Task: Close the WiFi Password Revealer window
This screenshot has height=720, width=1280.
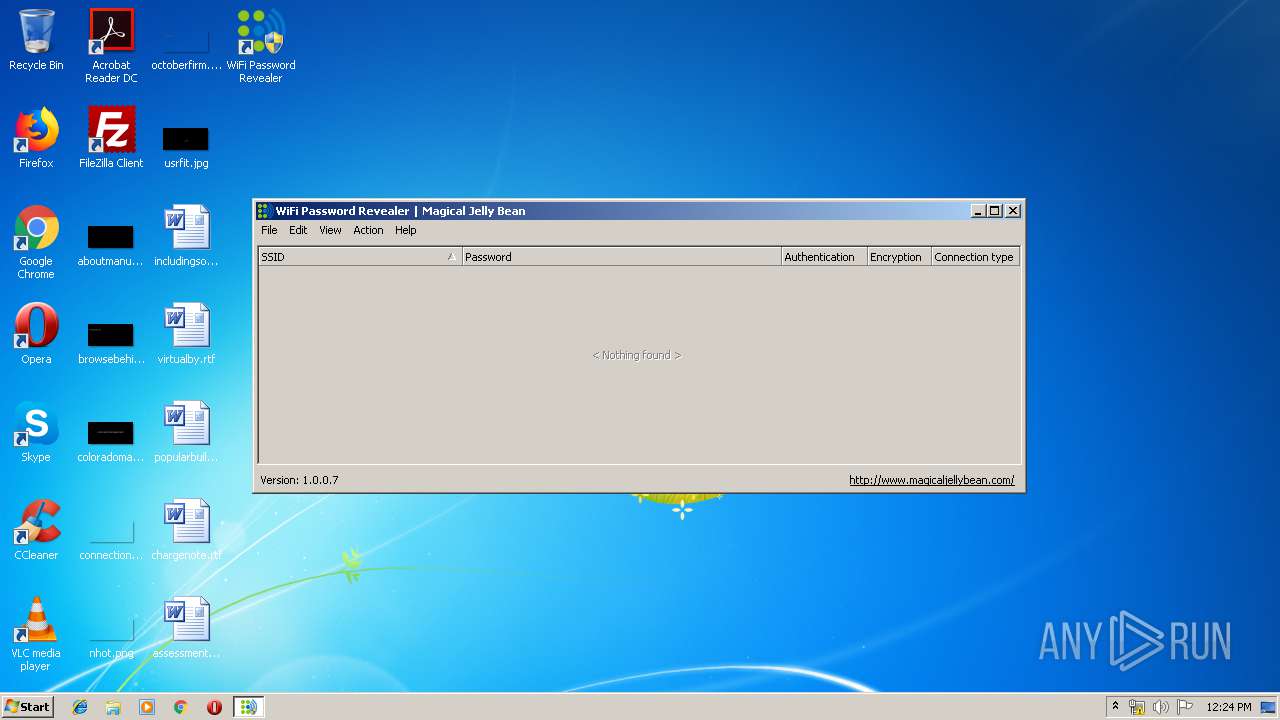Action: click(1013, 211)
